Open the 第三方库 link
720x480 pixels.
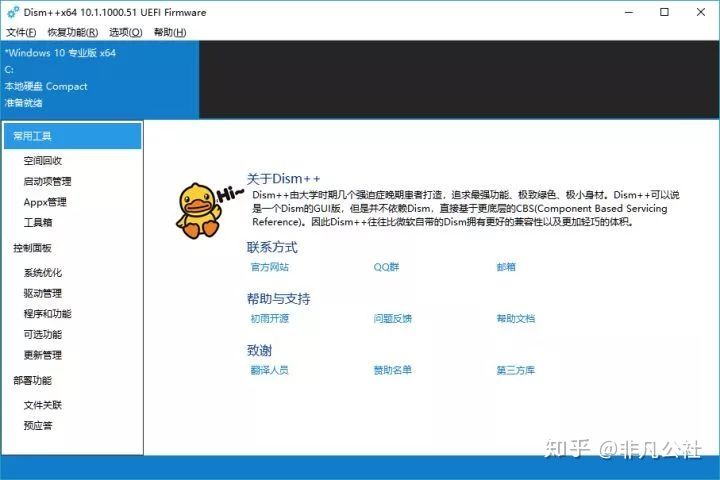pyautogui.click(x=516, y=370)
